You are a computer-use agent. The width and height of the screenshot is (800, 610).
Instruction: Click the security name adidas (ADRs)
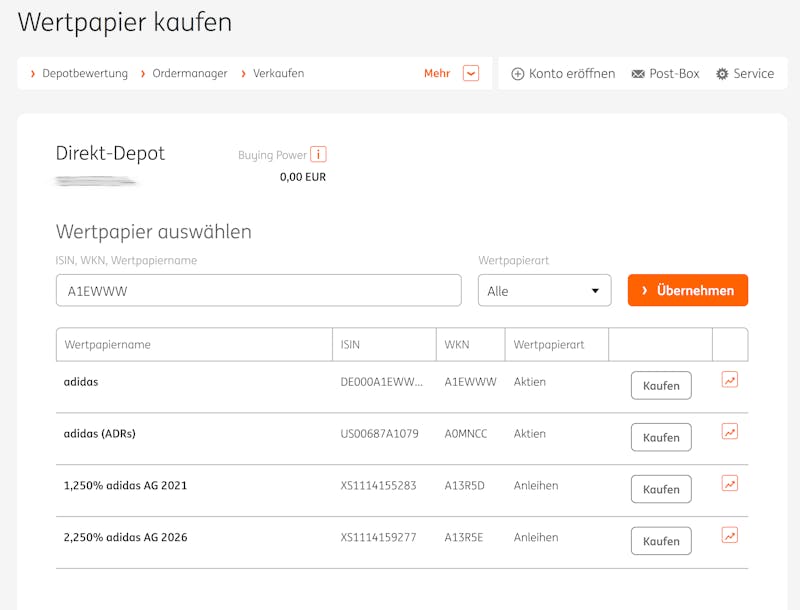click(99, 434)
